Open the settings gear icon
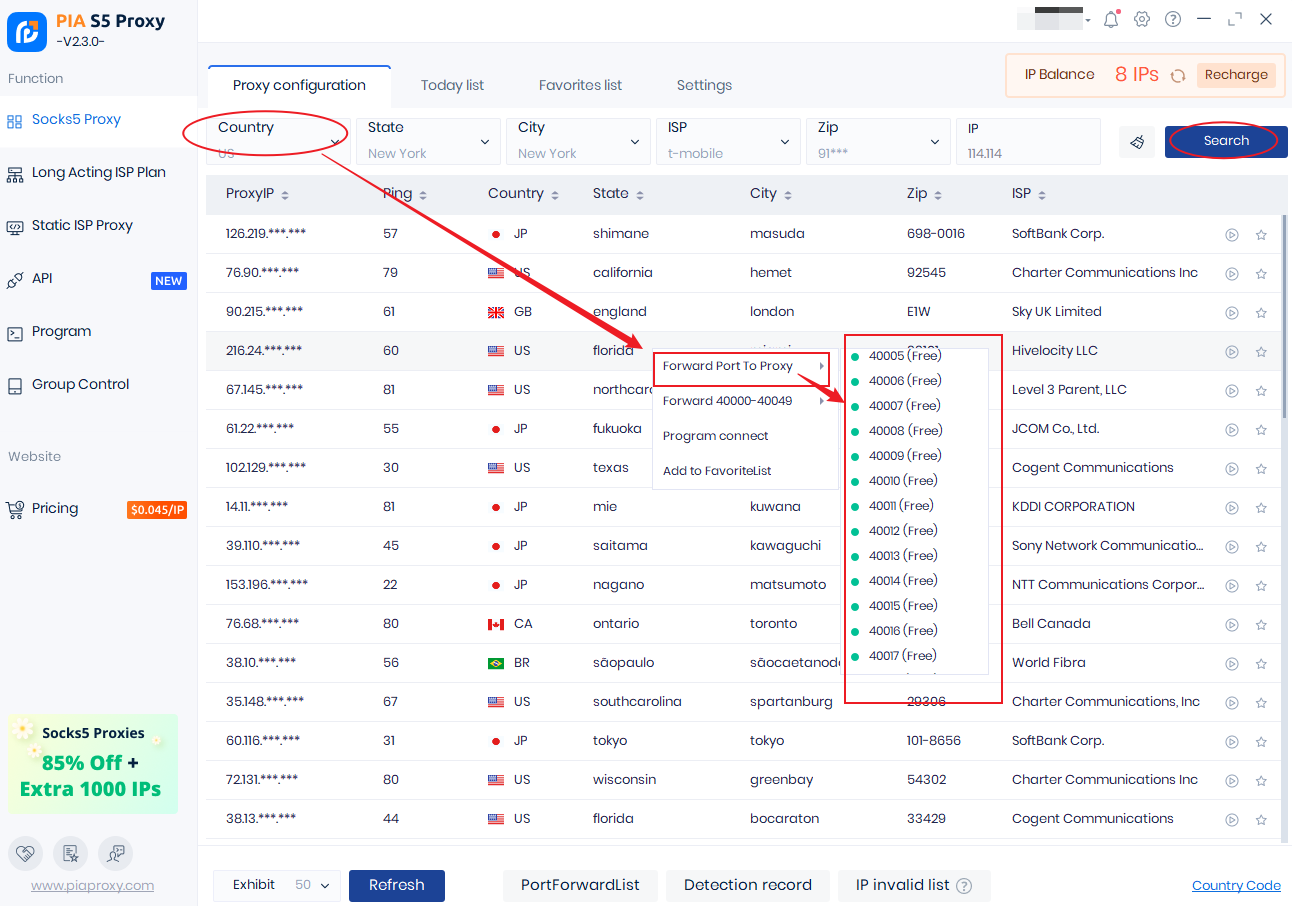The image size is (1292, 906). tap(1142, 19)
